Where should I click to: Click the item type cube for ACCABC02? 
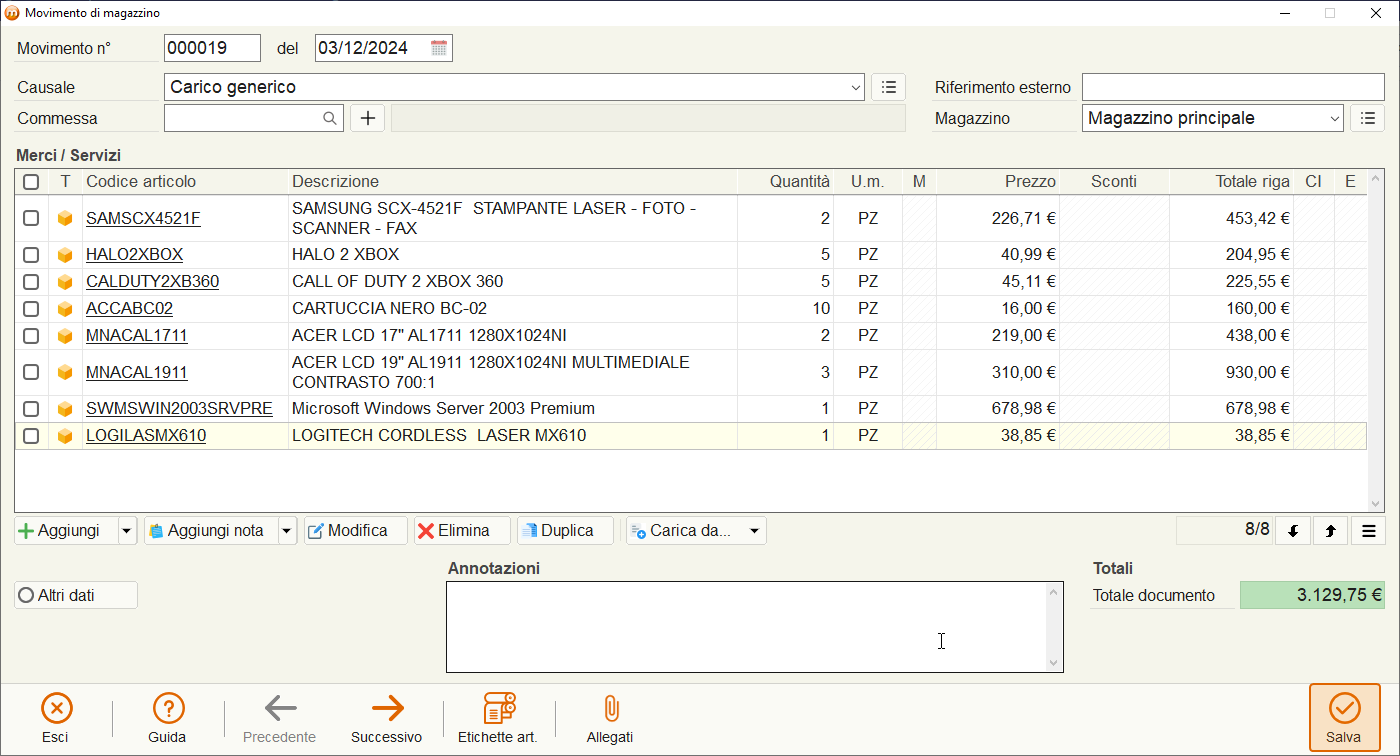point(65,309)
